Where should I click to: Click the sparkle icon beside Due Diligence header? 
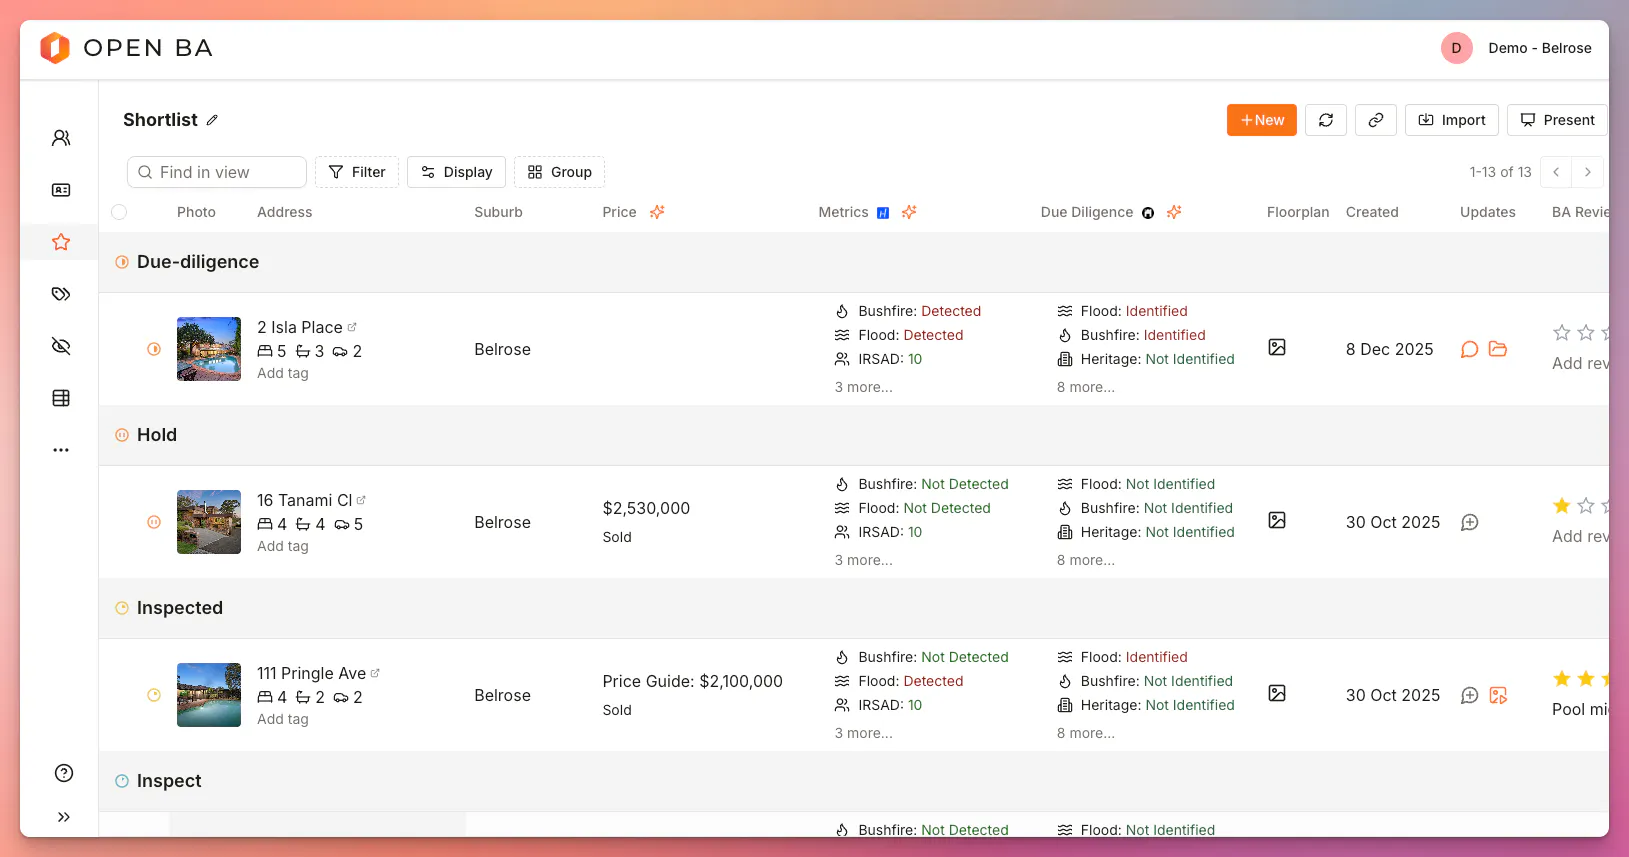[x=1174, y=212]
